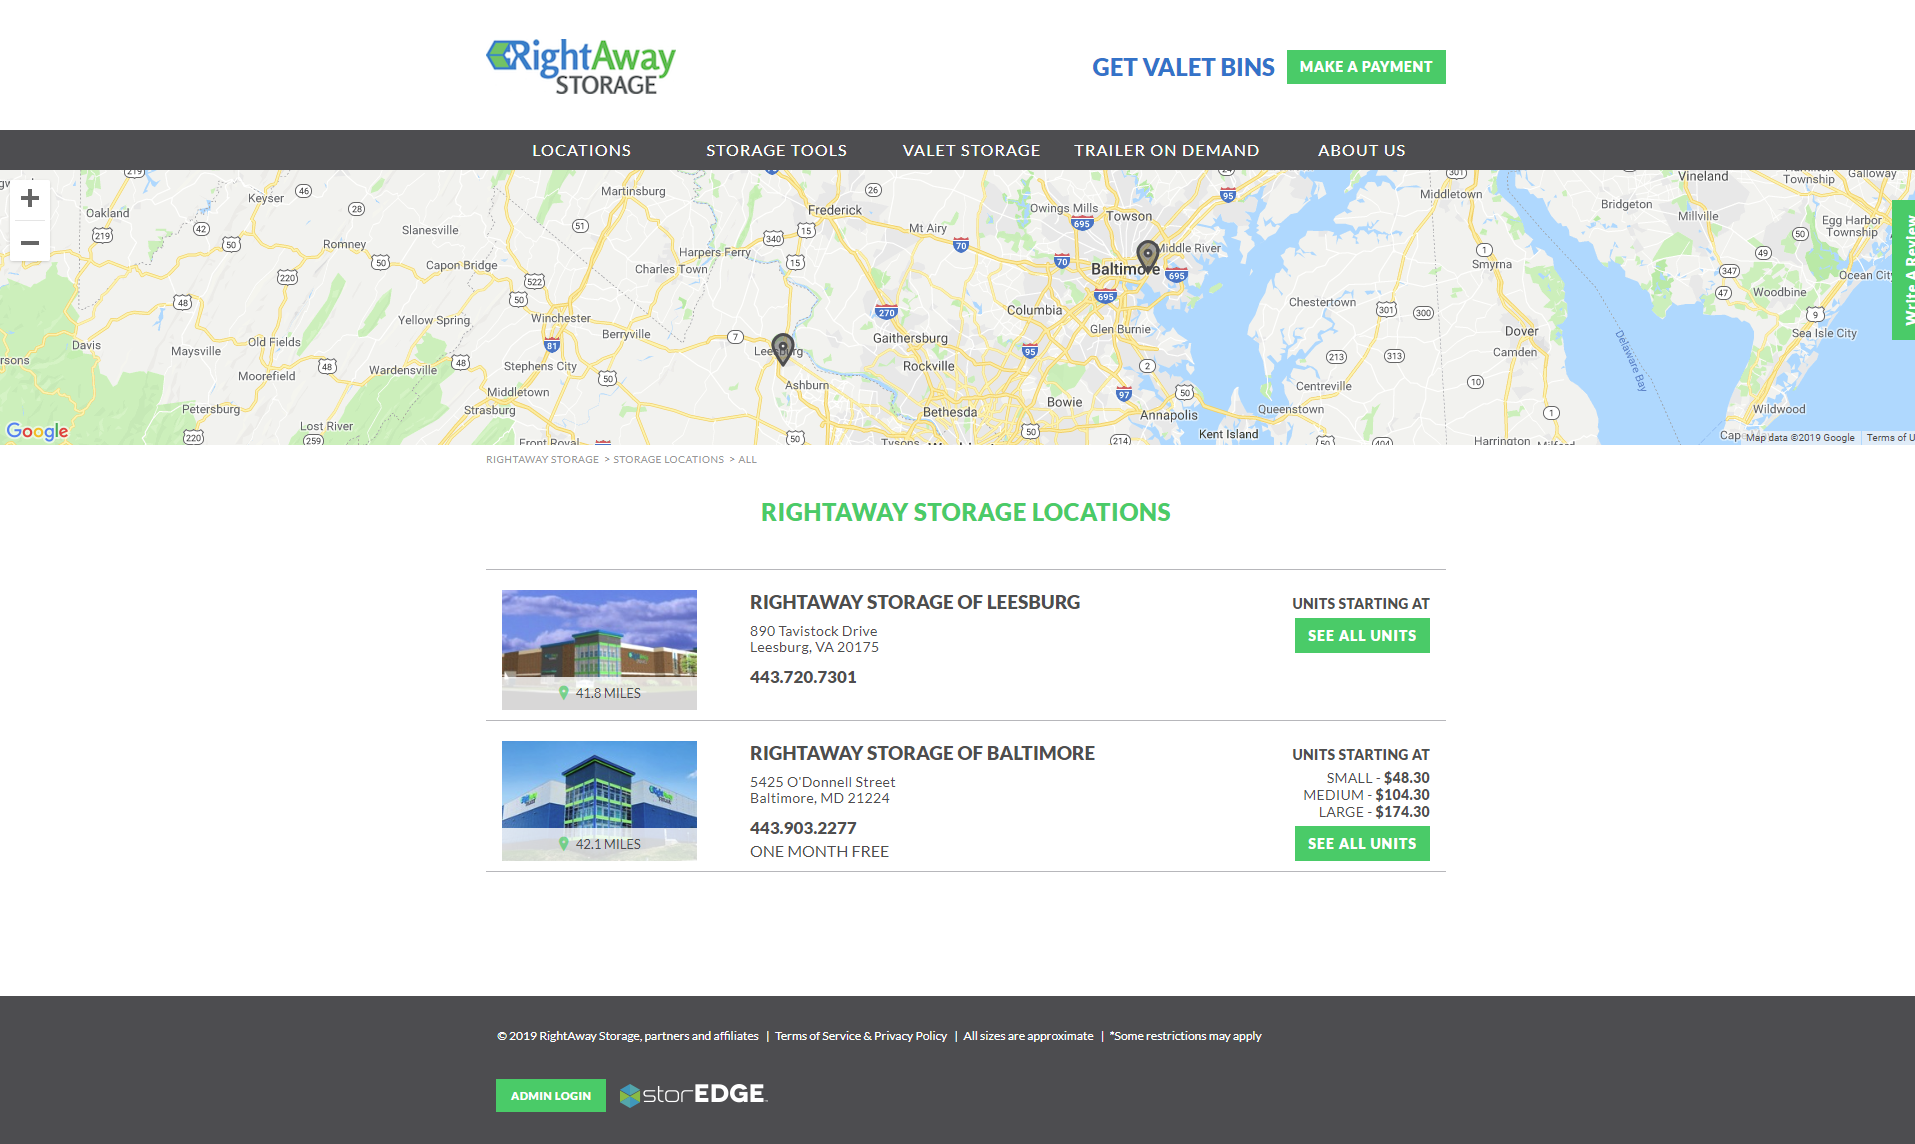Click the map Terms of Use link
Image resolution: width=1915 pixels, height=1144 pixels.
click(x=1889, y=438)
